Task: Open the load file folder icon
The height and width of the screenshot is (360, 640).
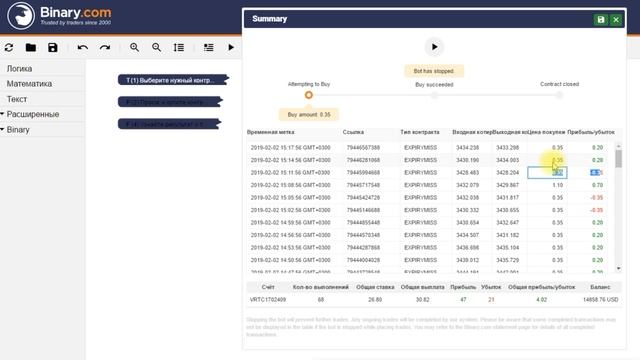Action: (x=31, y=47)
